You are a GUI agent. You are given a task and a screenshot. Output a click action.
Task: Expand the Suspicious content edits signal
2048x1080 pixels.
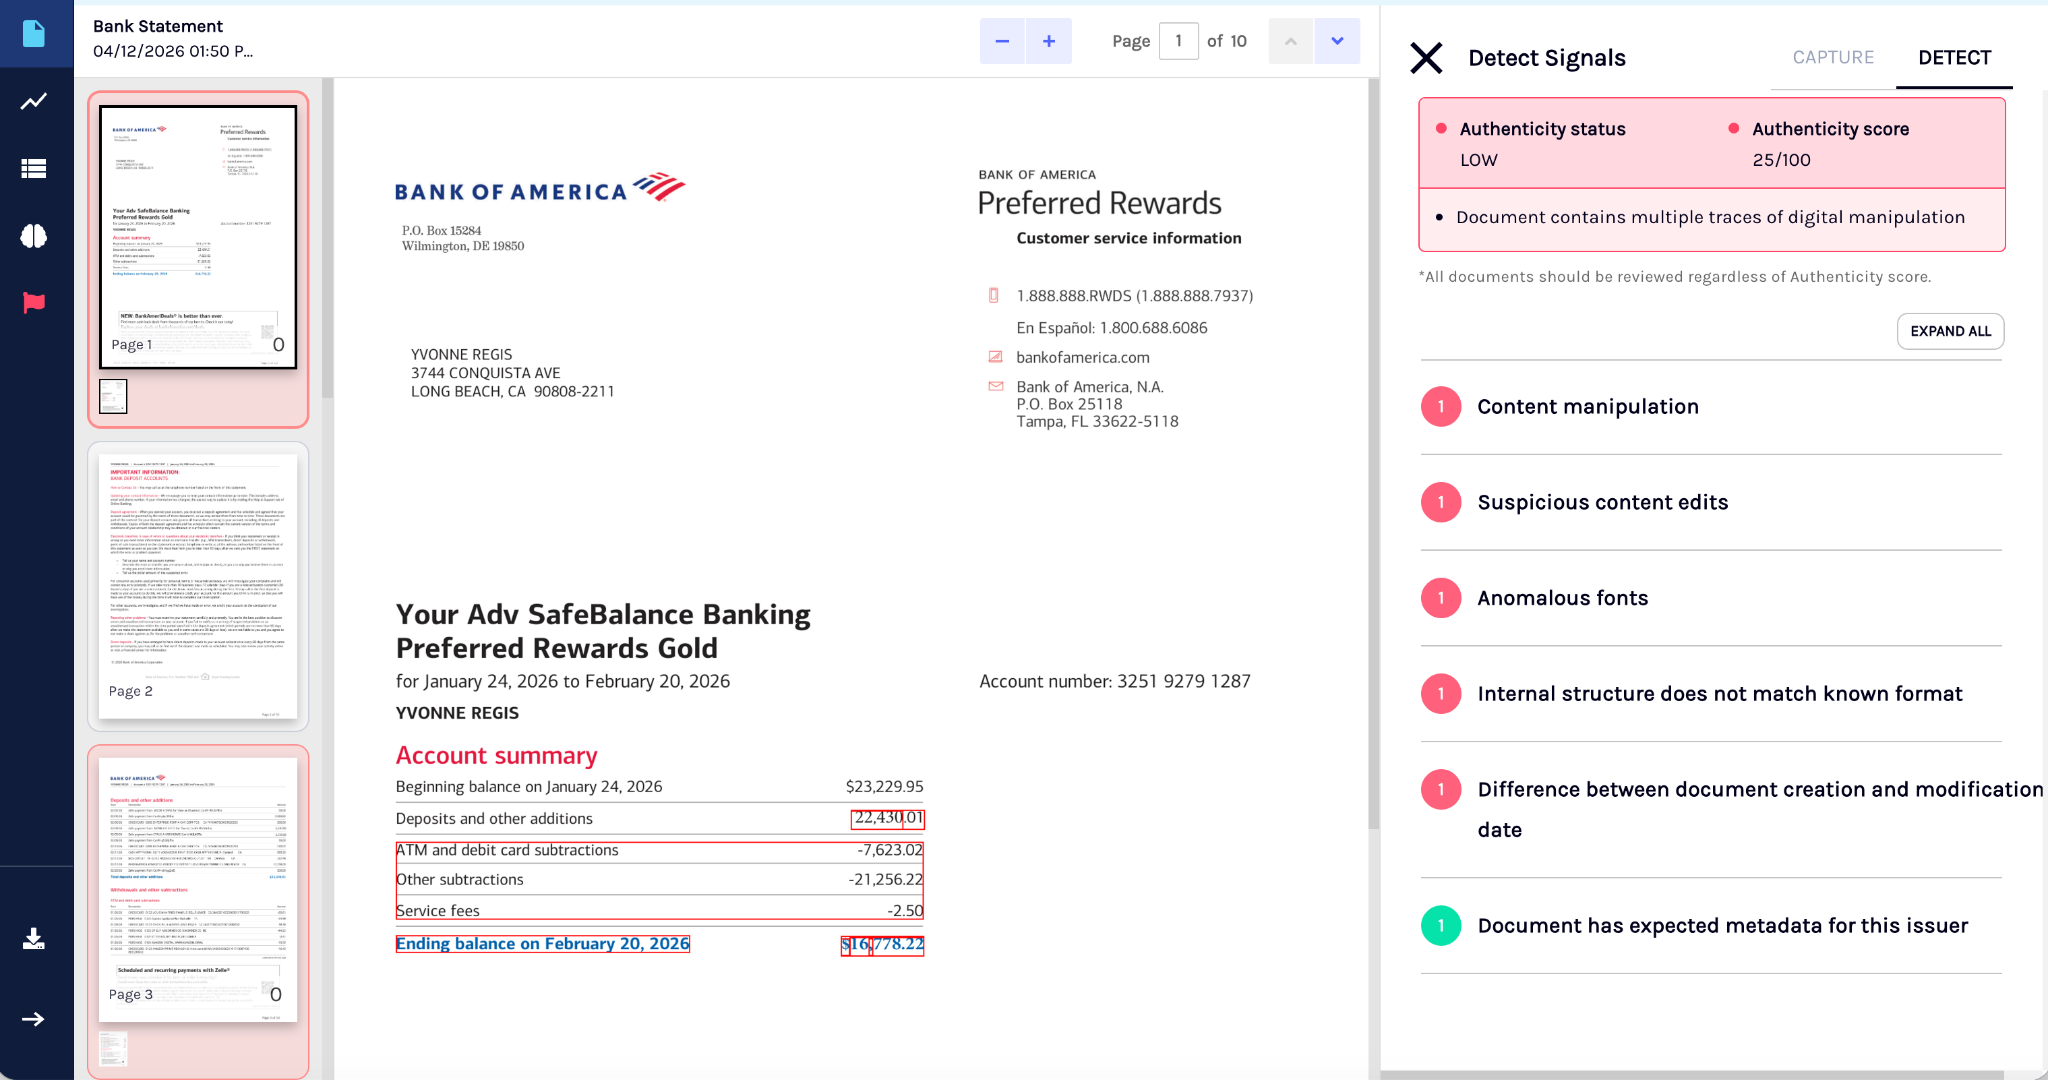pos(1711,502)
